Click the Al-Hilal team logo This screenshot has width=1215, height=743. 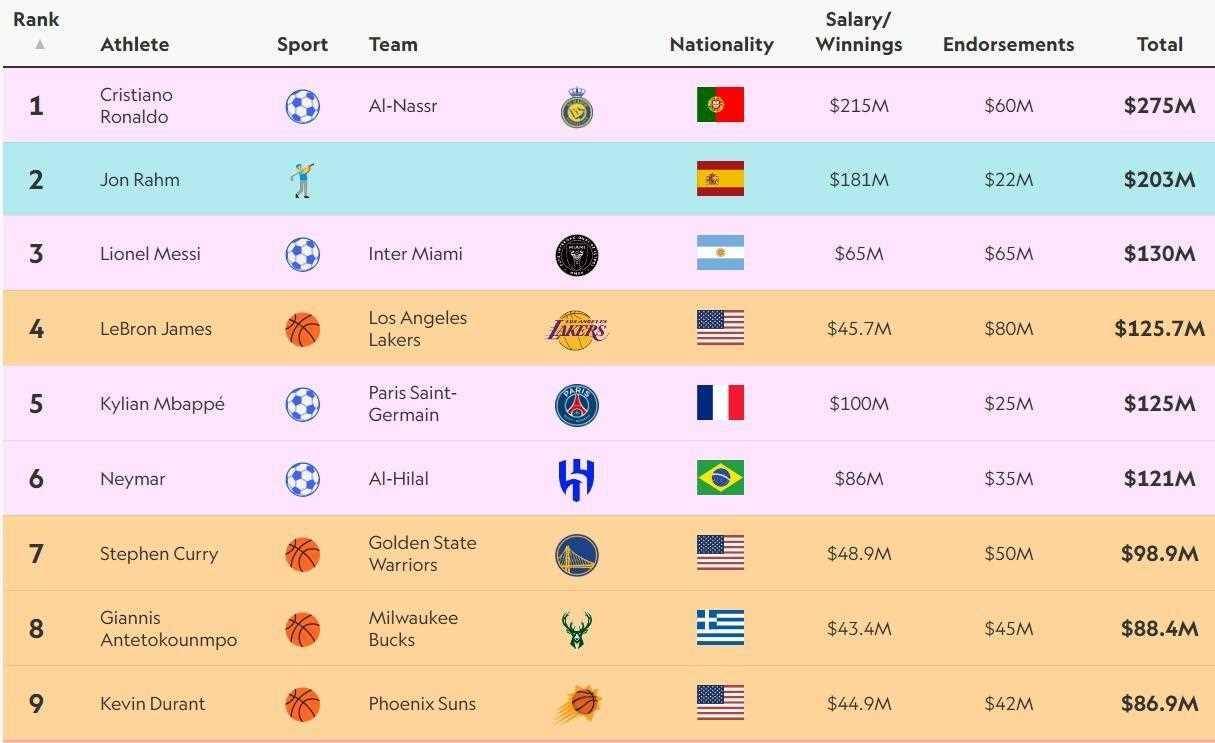pos(577,479)
